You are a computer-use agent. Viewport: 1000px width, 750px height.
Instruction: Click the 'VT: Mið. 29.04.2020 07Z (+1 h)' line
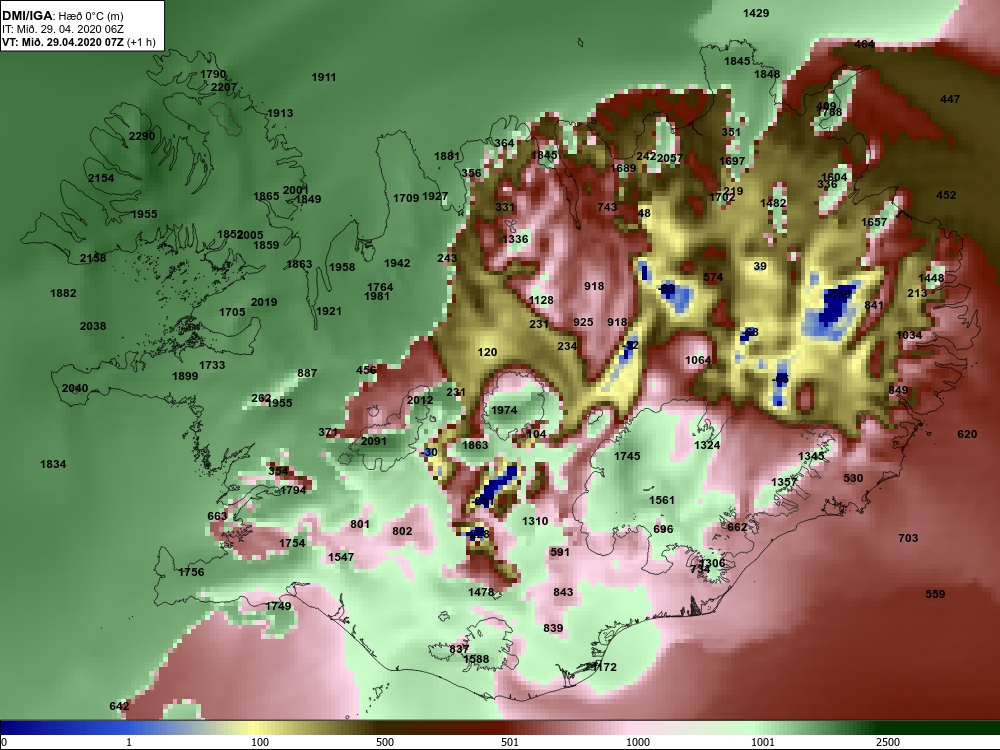pos(79,42)
